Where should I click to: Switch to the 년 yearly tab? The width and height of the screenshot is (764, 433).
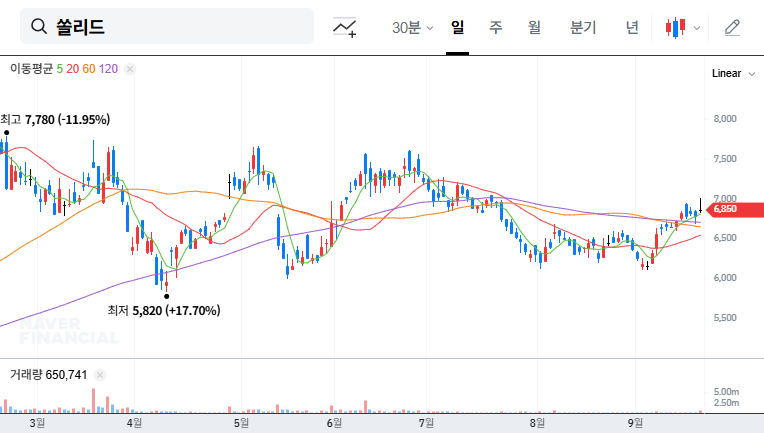(x=632, y=28)
